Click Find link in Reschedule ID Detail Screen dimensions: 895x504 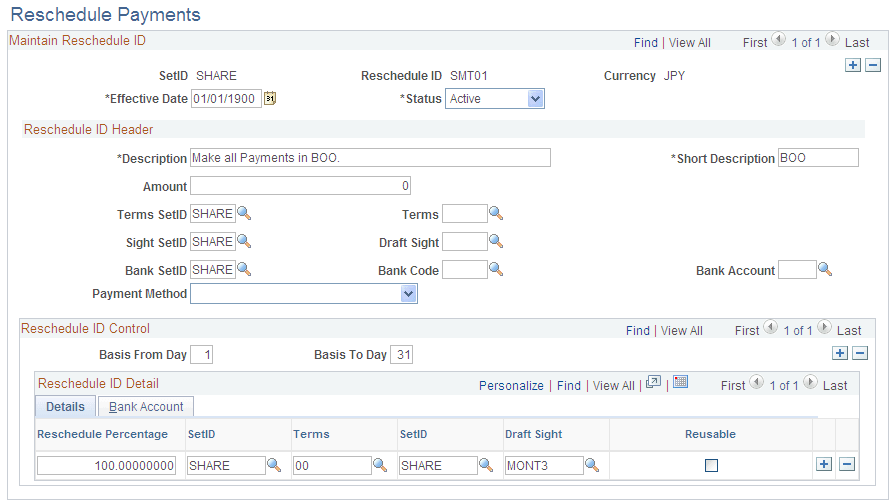point(569,386)
